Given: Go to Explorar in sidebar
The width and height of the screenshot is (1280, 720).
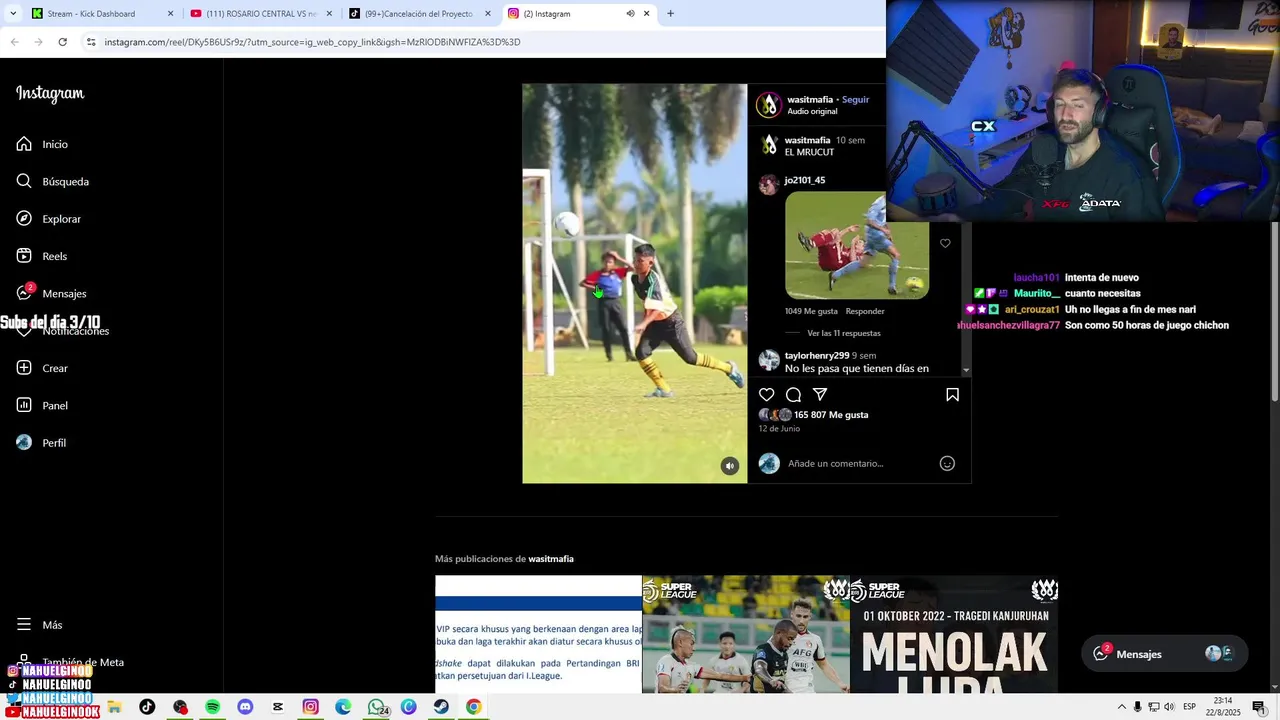Looking at the screenshot, I should point(49,219).
